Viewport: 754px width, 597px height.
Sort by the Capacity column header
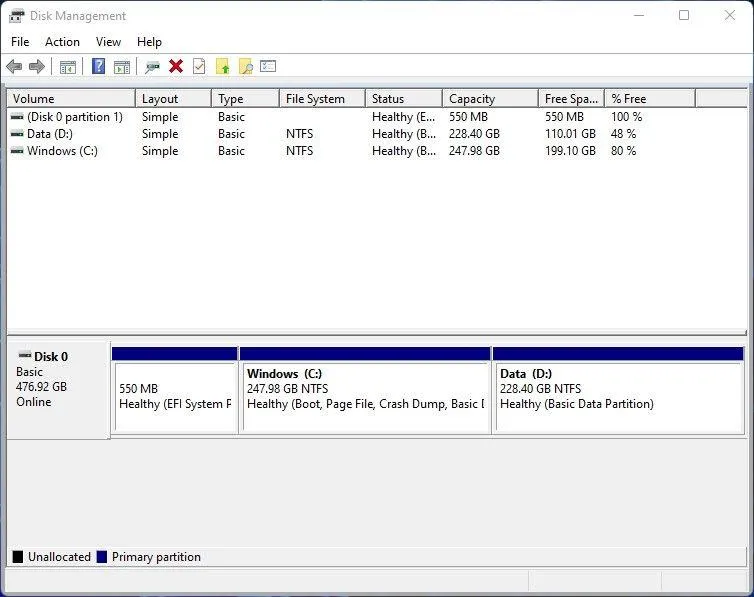[x=490, y=99]
